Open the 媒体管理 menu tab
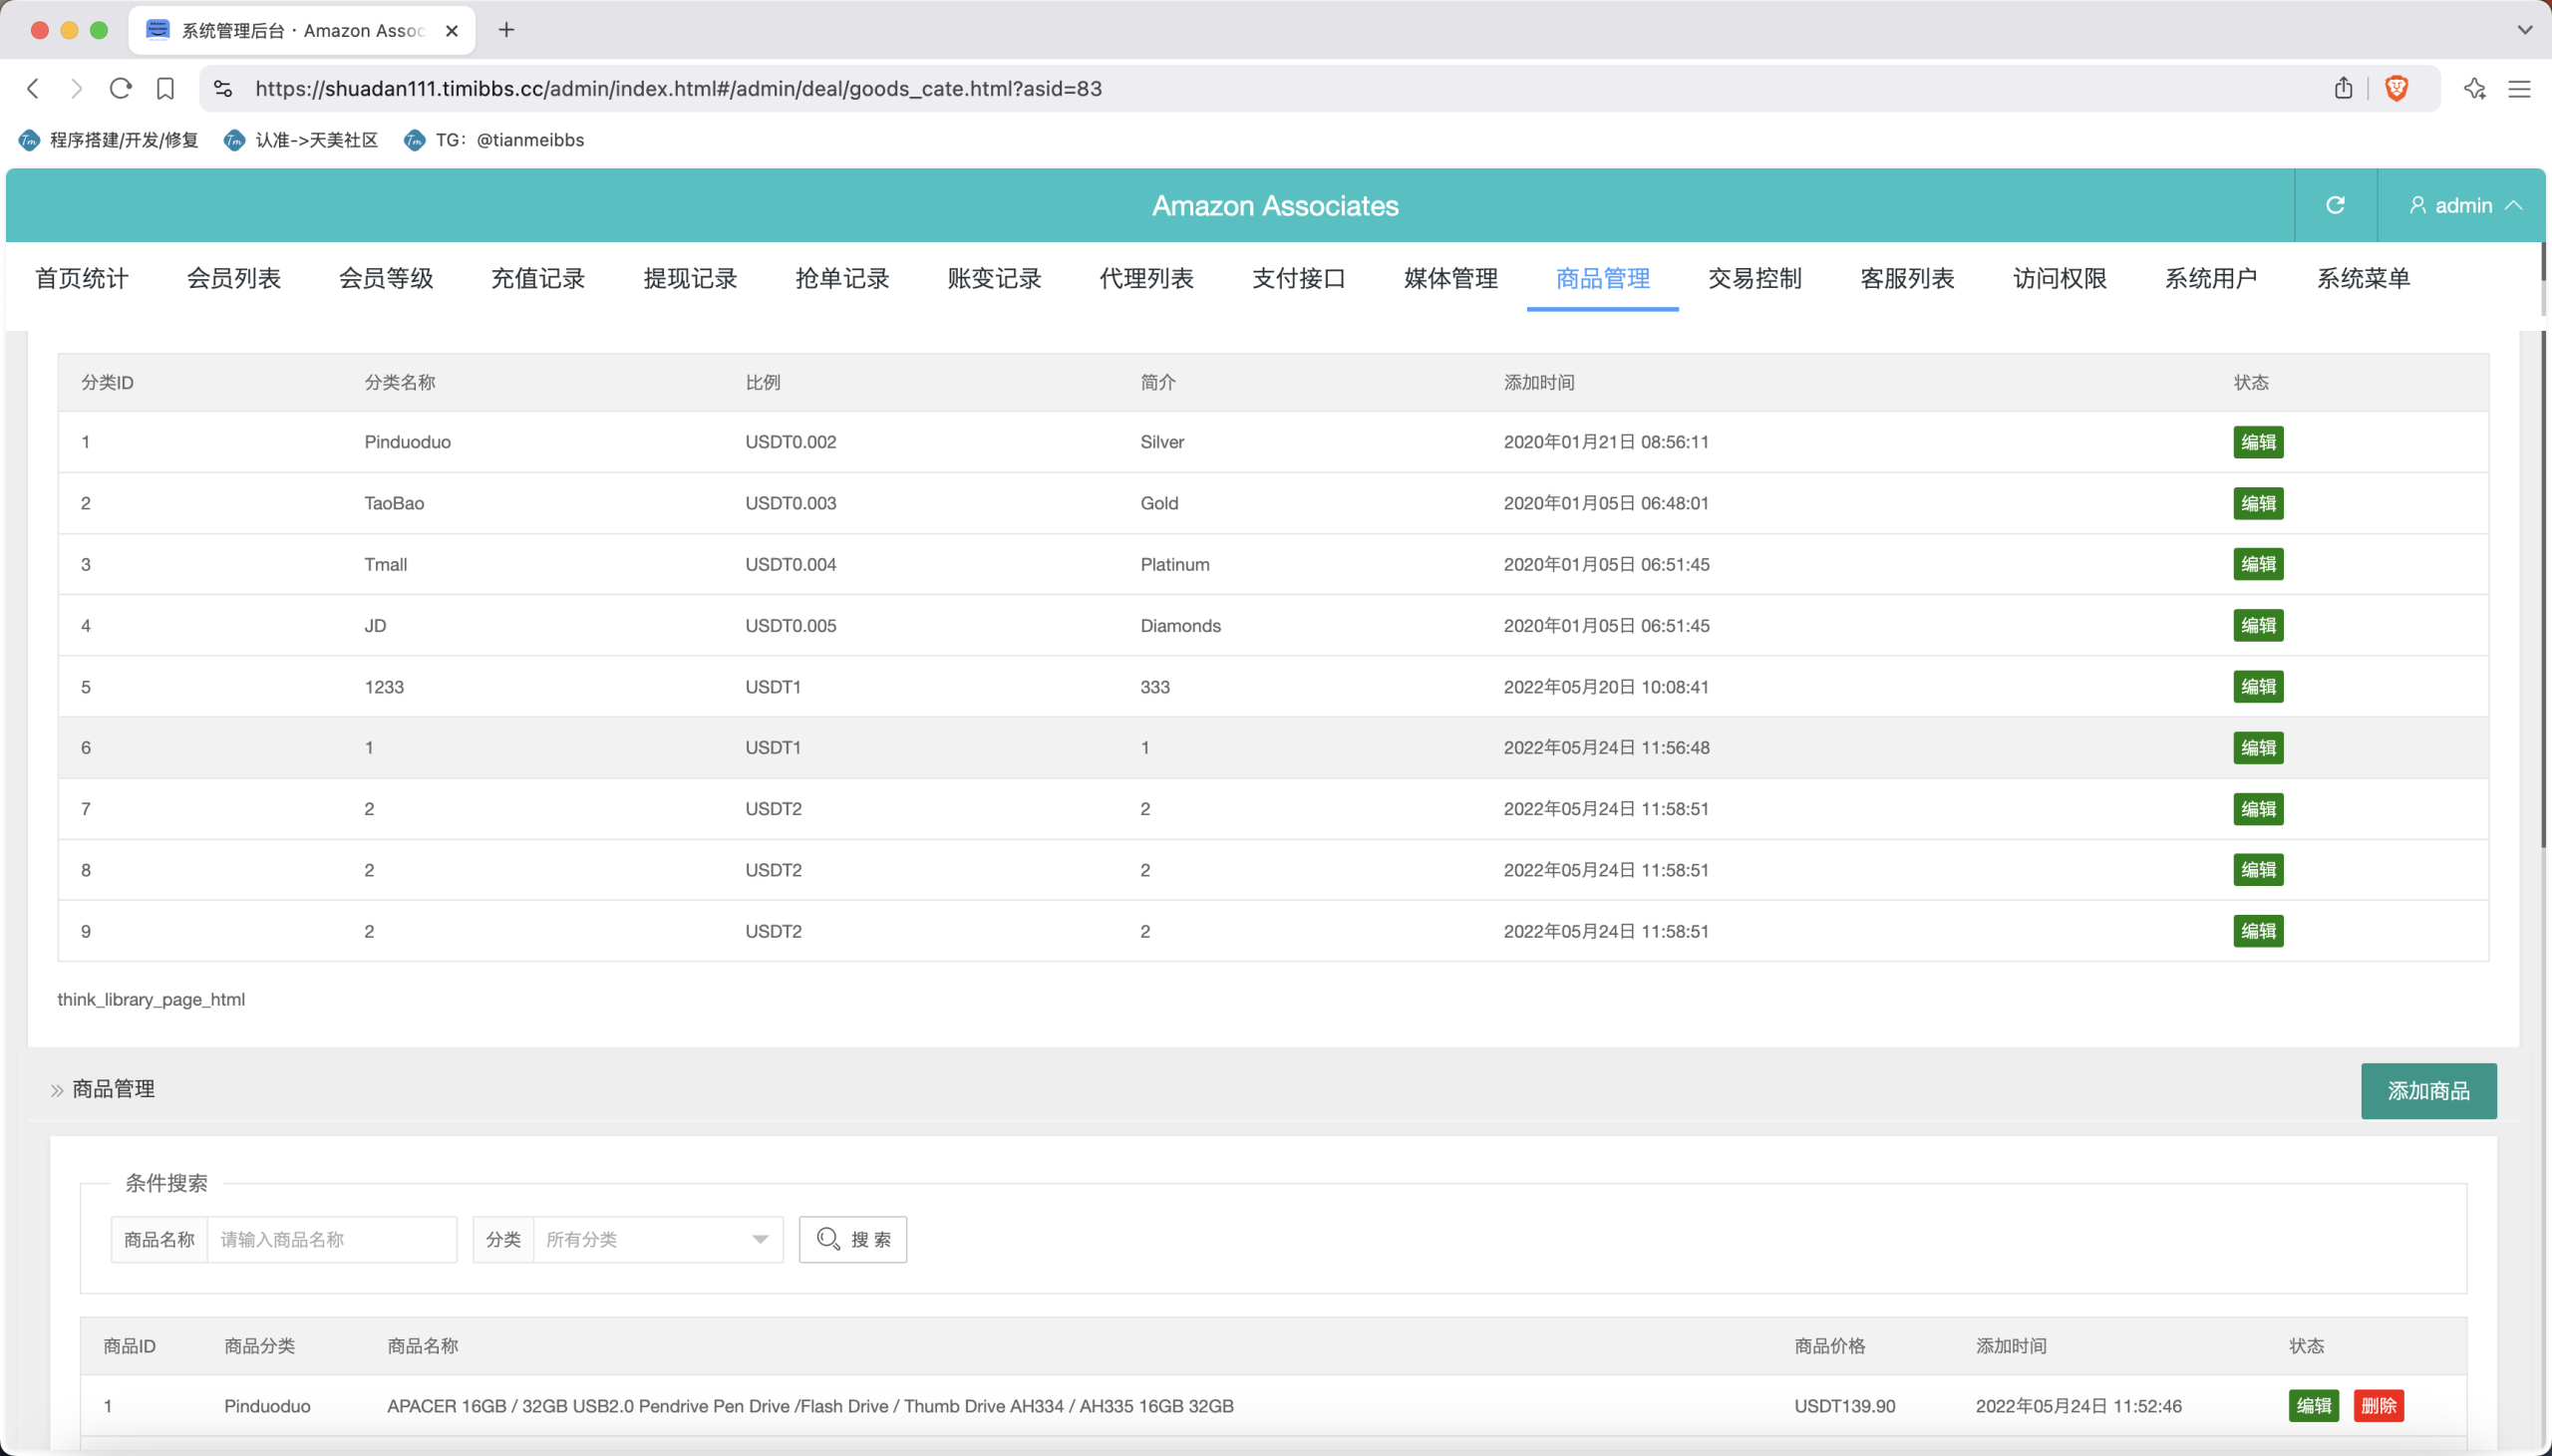 pyautogui.click(x=1450, y=278)
